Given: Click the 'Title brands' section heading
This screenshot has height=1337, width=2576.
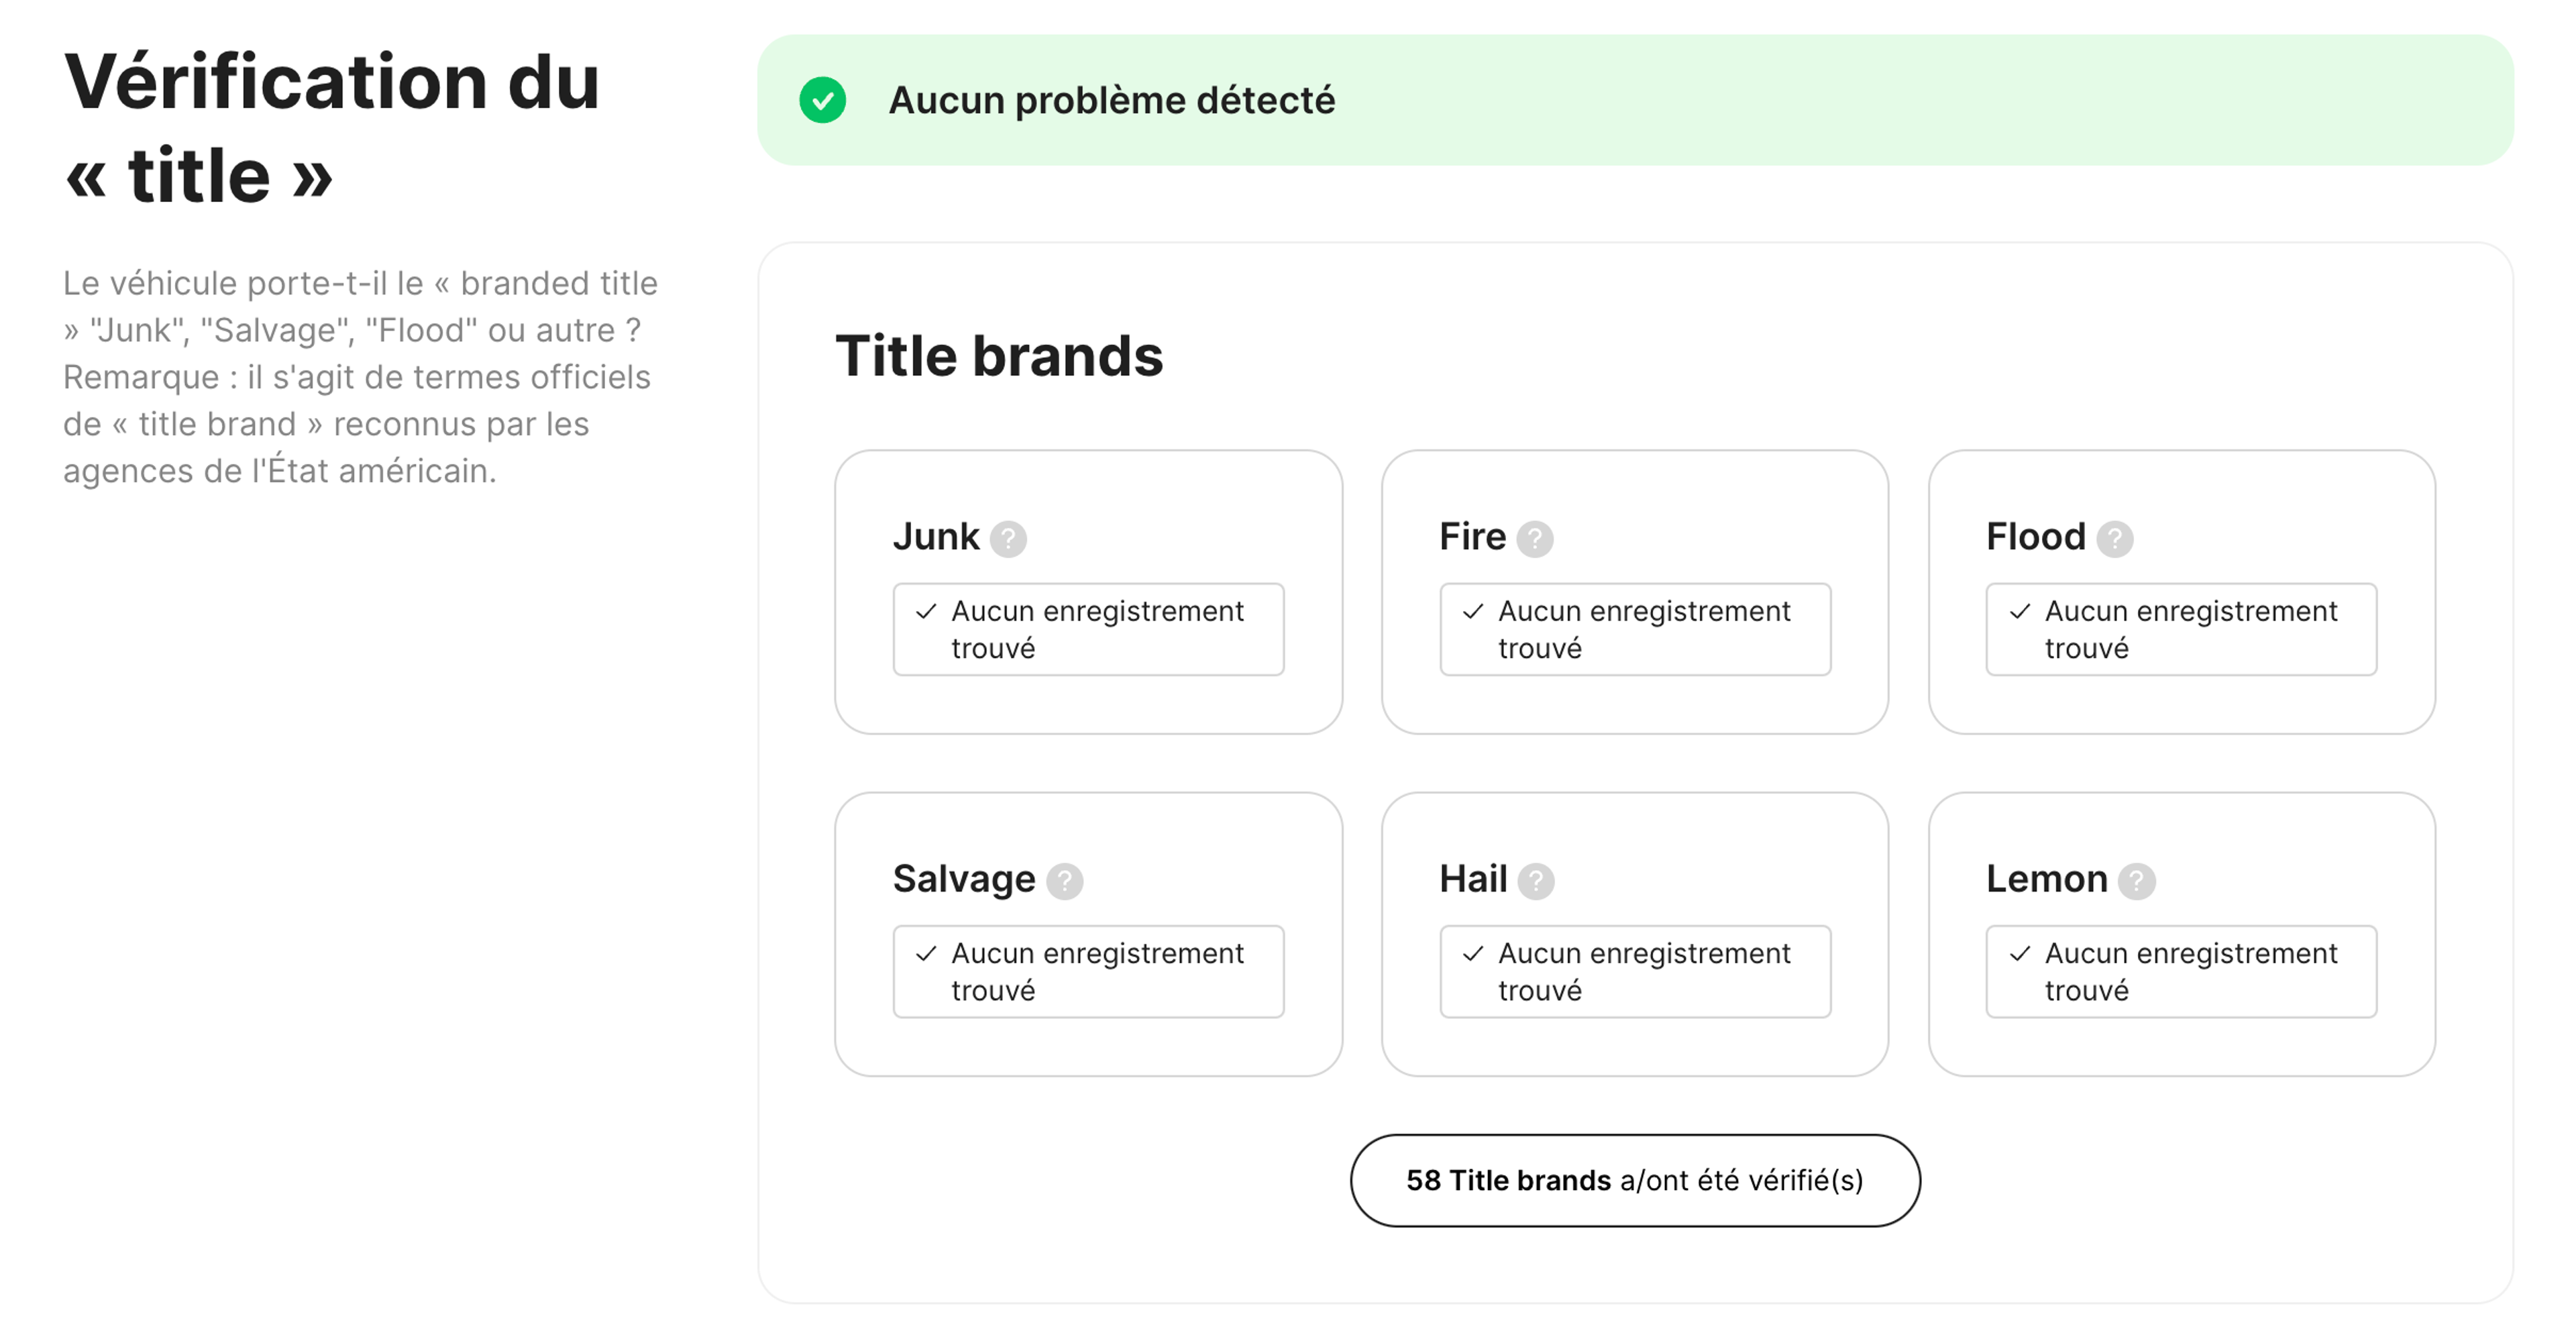Looking at the screenshot, I should tap(998, 356).
